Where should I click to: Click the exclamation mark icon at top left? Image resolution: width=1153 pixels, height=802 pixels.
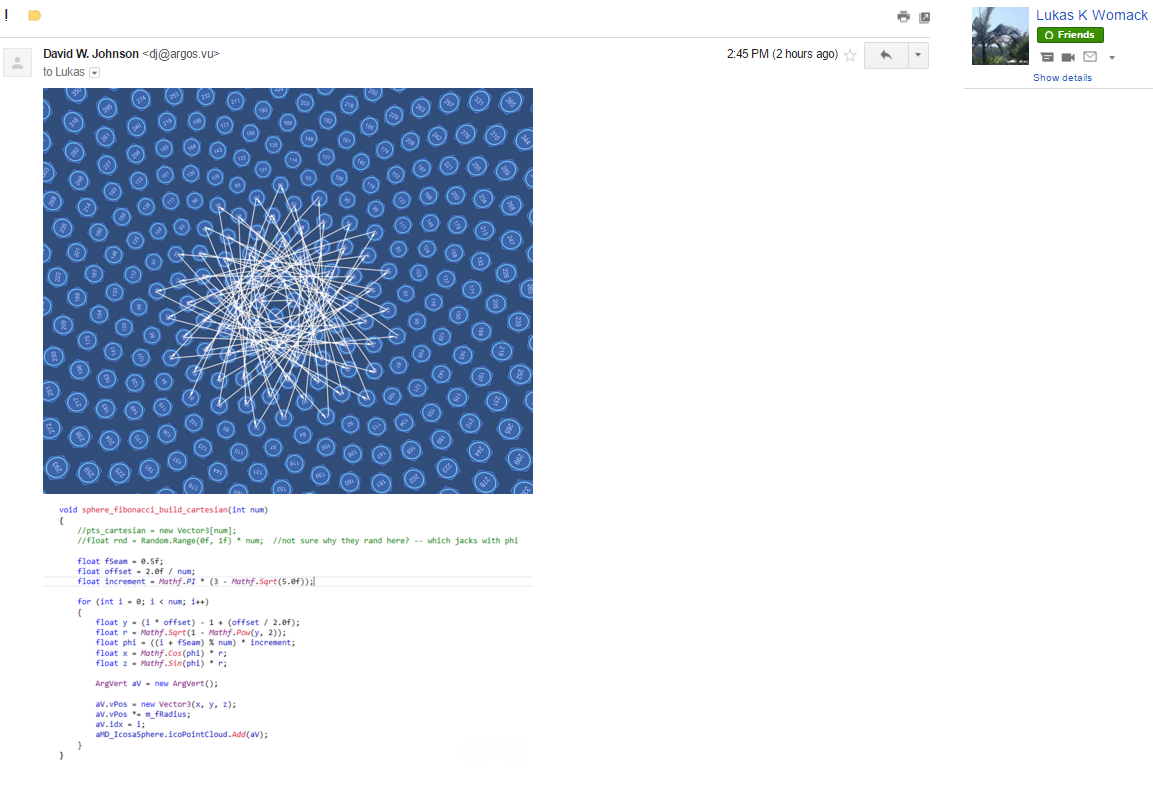click(7, 15)
